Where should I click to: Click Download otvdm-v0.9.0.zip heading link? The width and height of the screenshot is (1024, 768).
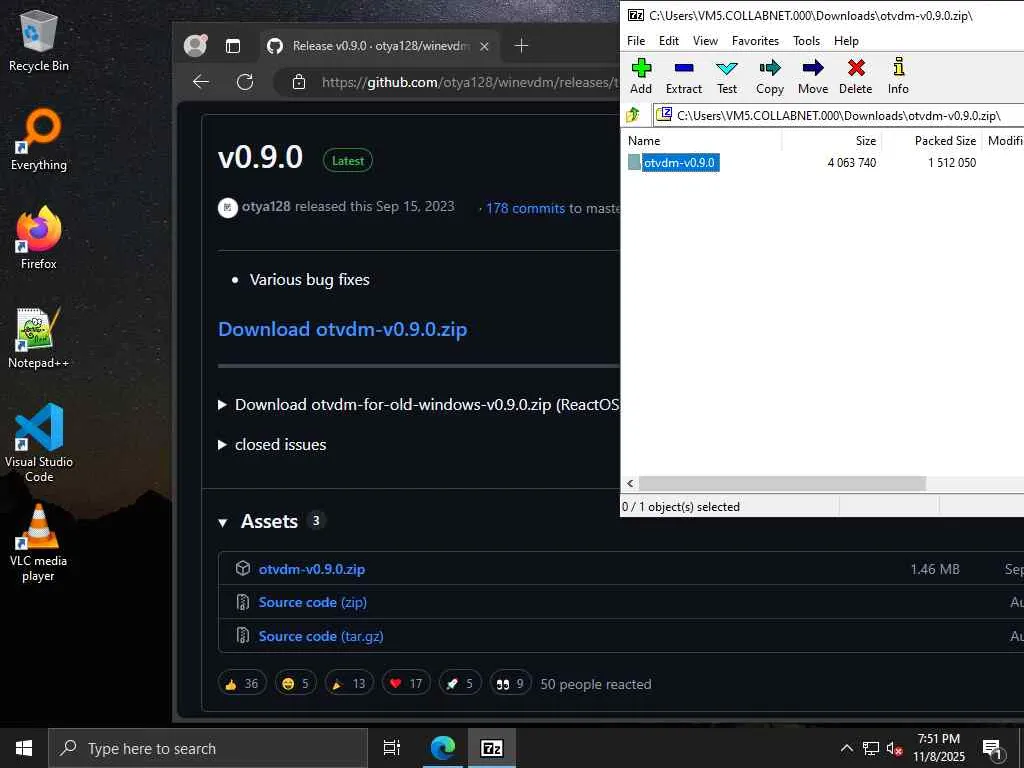pos(342,329)
